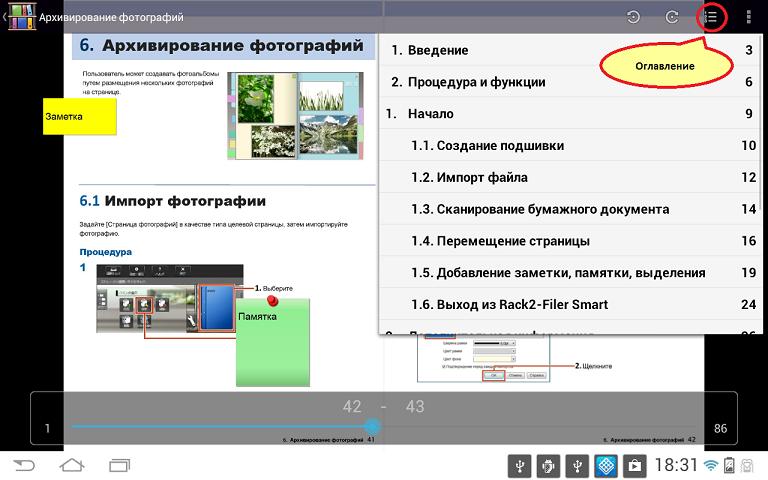This screenshot has height=480, width=768.
Task: Tap last page number 86 on slider
Action: 720,429
